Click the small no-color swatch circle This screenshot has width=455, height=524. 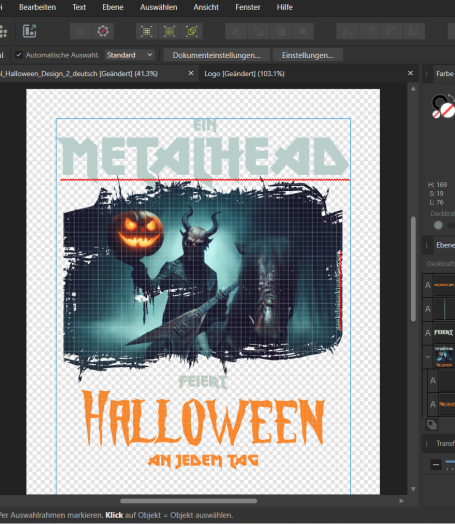pyautogui.click(x=436, y=114)
